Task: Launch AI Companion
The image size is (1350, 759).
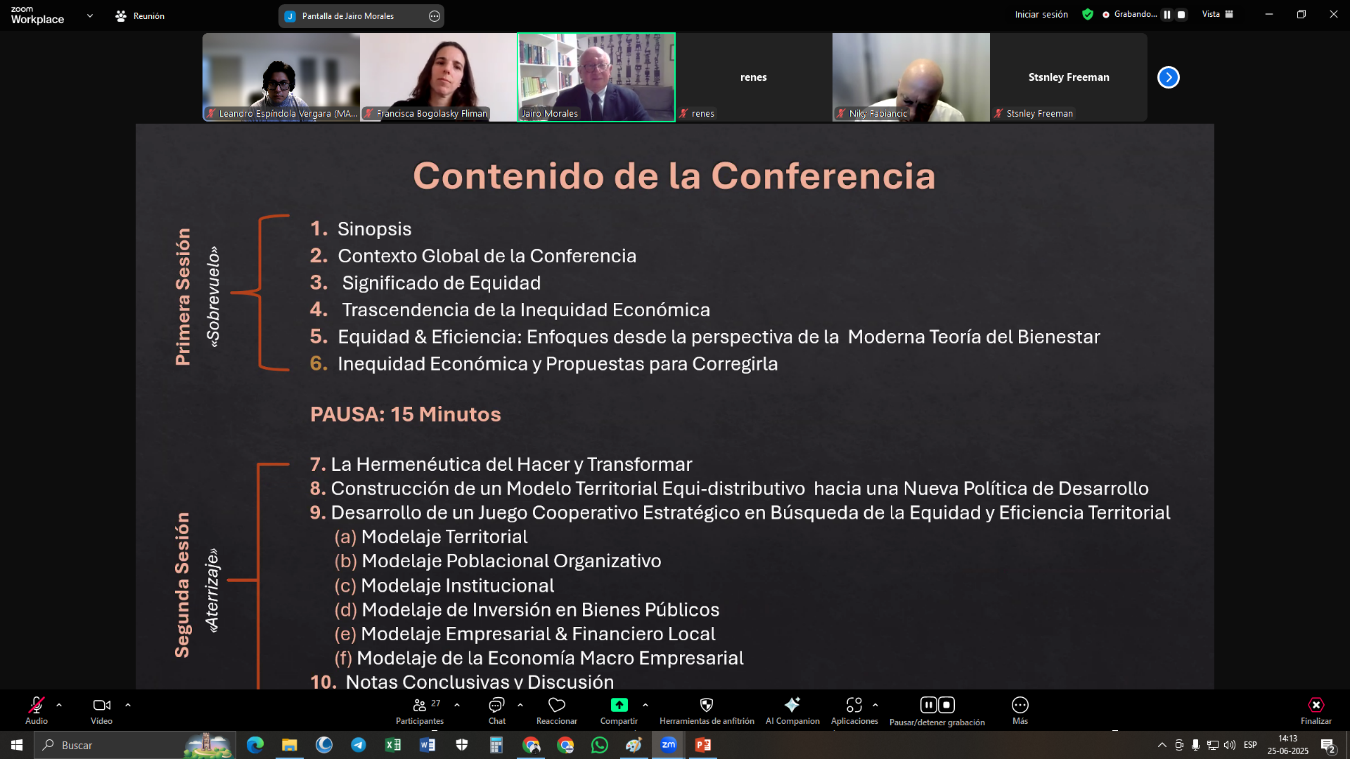Action: (792, 710)
